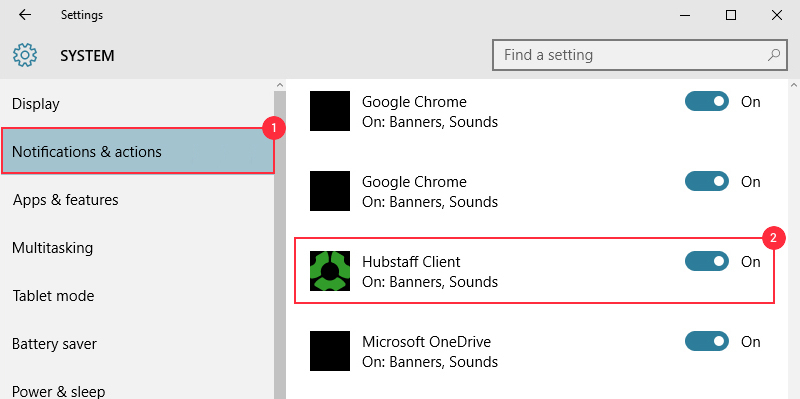Click the first Google Chrome app icon
The image size is (800, 399).
click(x=330, y=111)
